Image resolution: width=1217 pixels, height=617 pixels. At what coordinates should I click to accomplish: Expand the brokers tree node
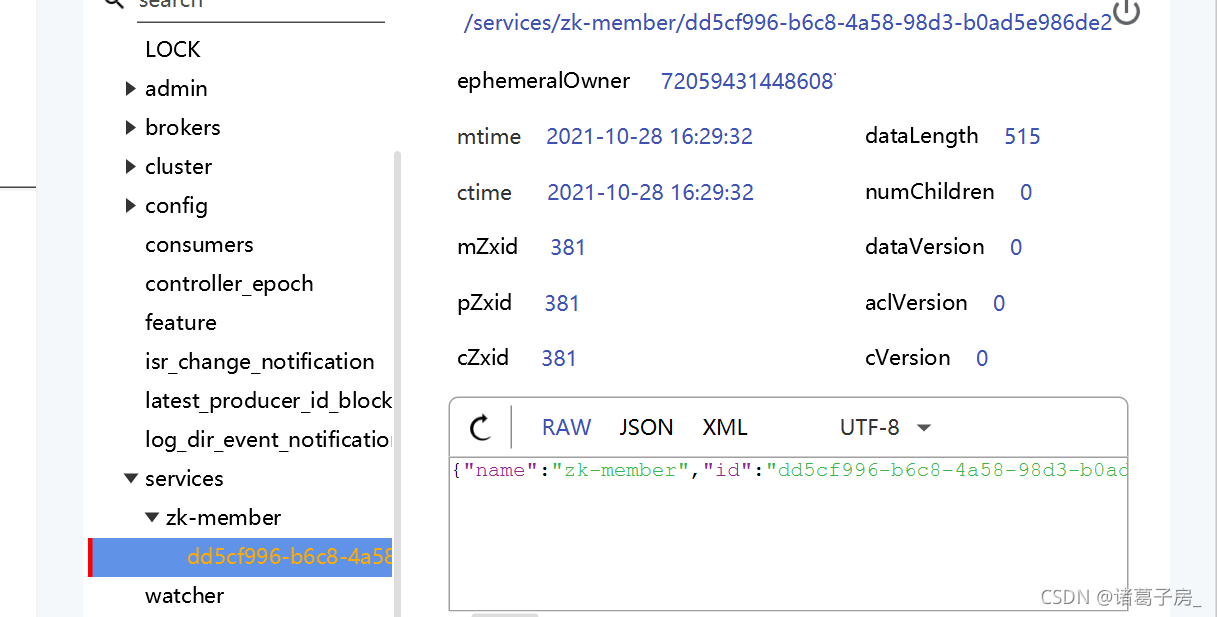coord(131,127)
